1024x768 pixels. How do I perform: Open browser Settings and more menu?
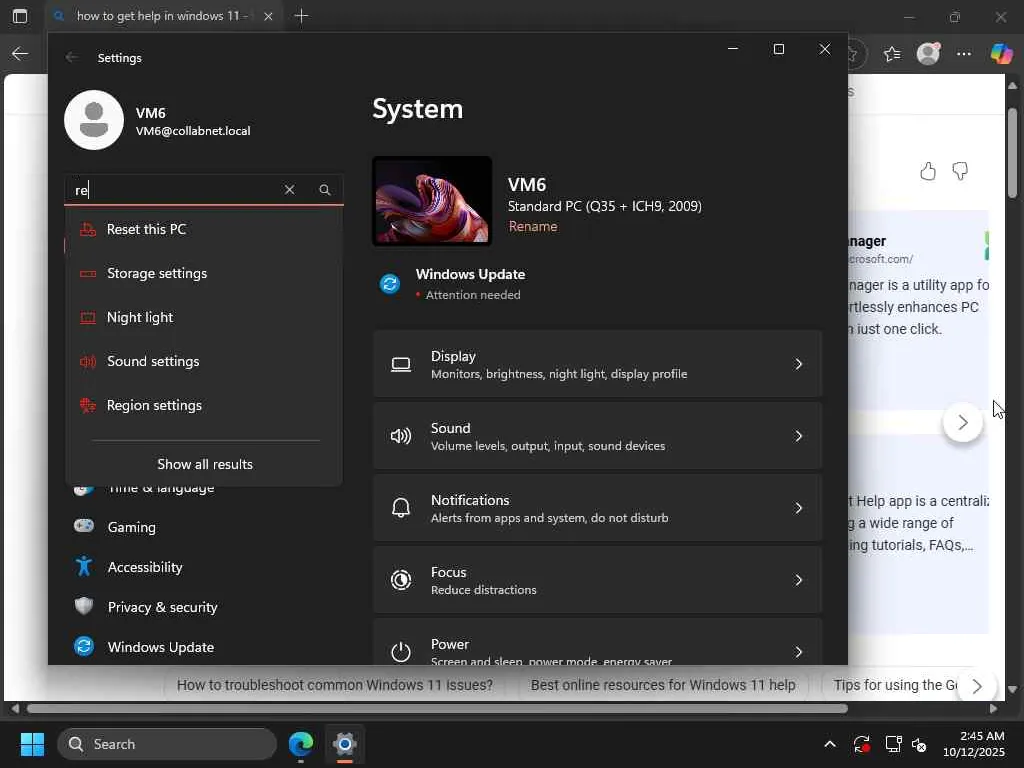click(964, 54)
